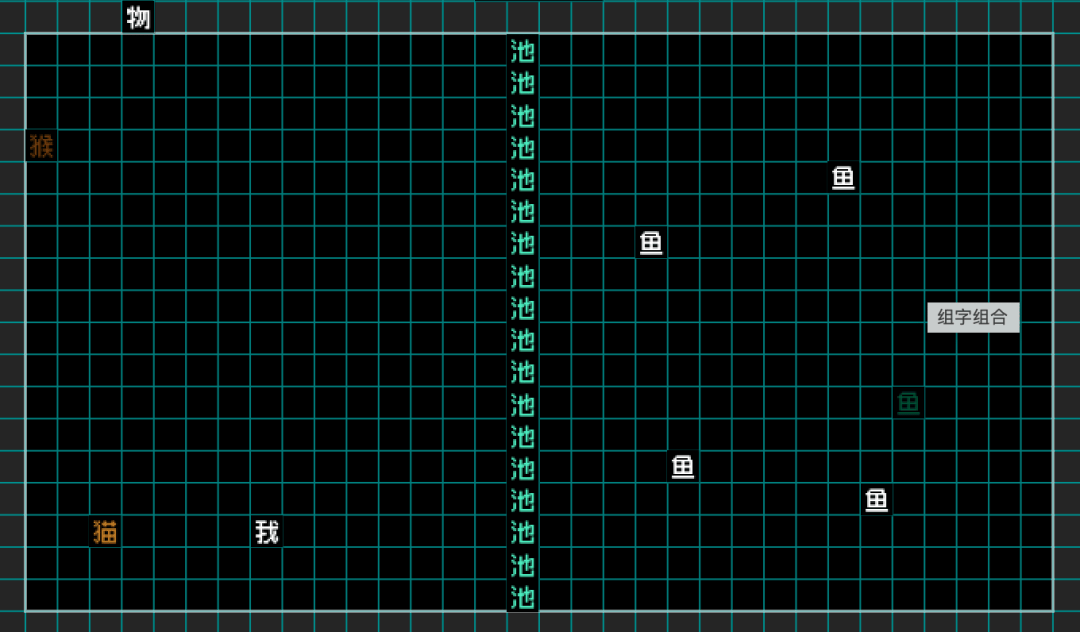
Task: Click the white 我 player character
Action: click(266, 532)
